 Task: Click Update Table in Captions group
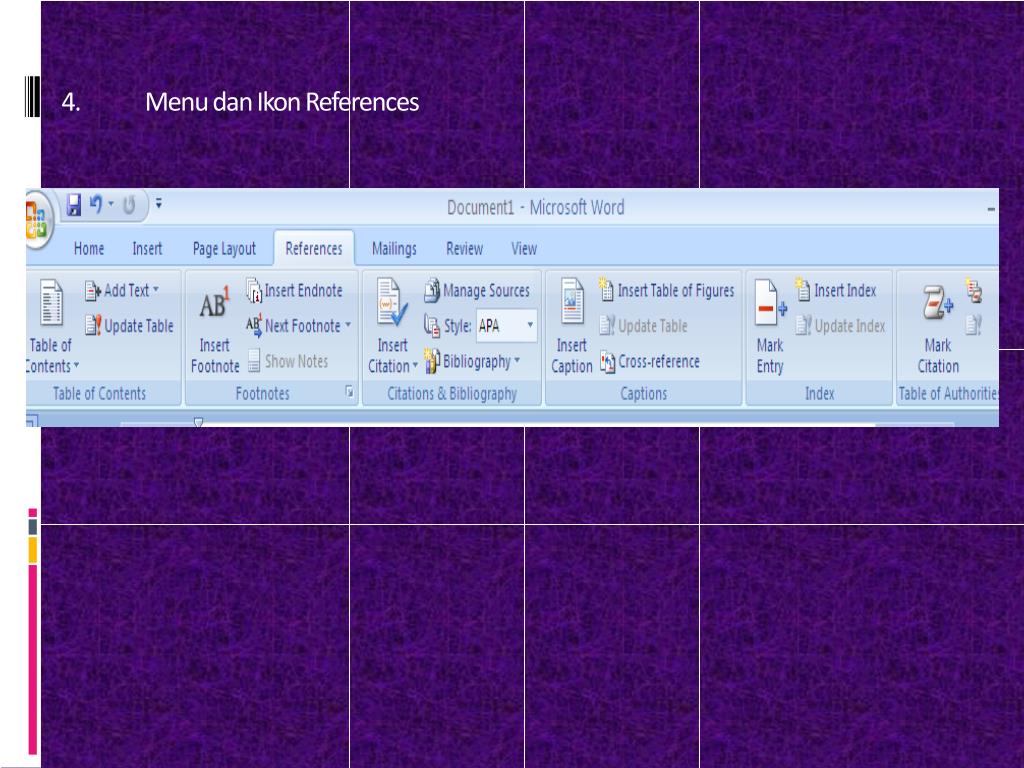point(644,325)
